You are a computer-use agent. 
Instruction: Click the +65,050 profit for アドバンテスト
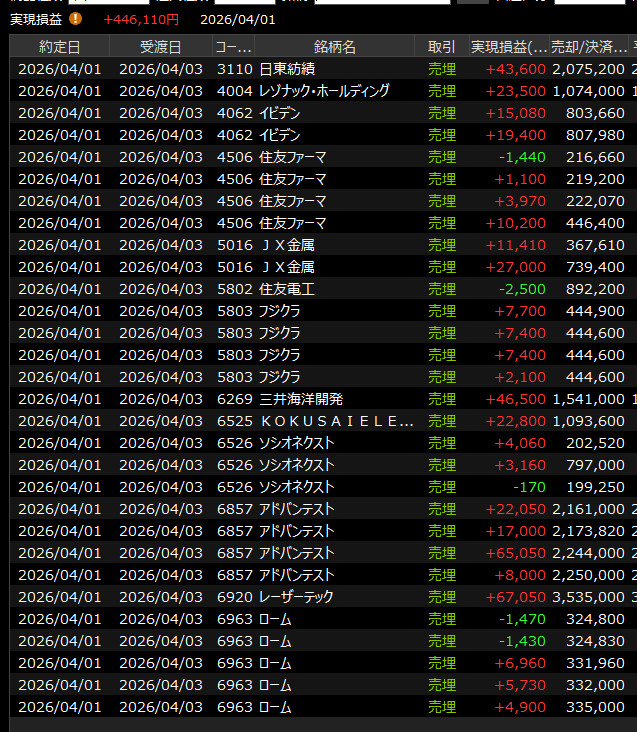point(515,553)
